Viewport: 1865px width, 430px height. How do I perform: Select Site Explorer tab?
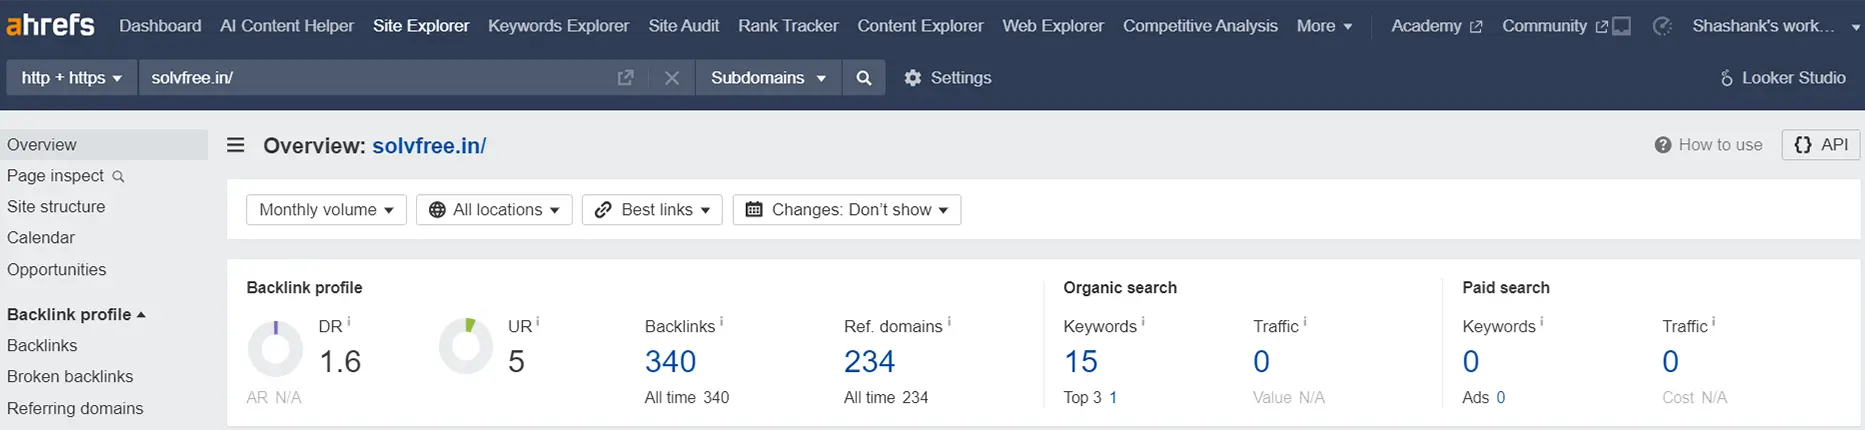pos(421,26)
